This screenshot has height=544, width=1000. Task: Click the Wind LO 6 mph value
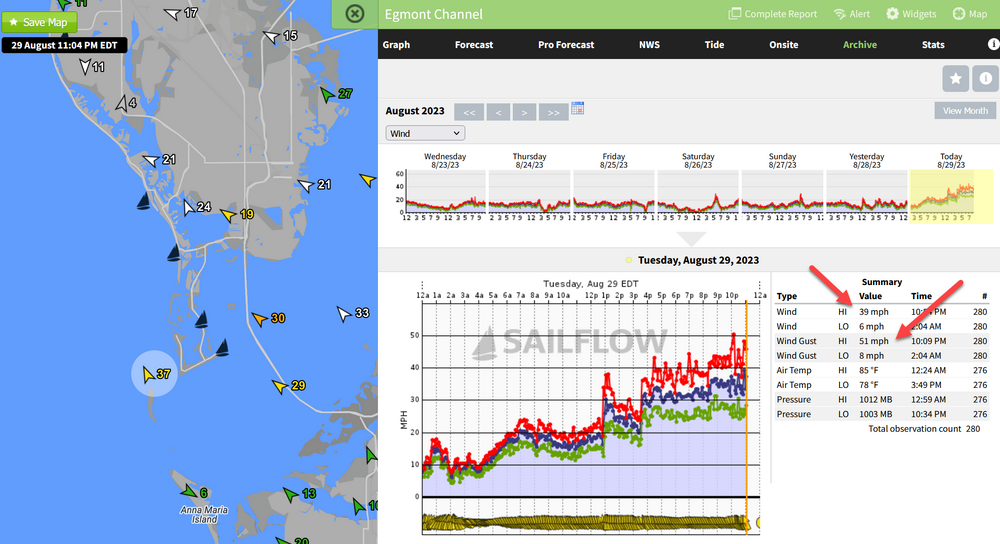[x=871, y=327]
